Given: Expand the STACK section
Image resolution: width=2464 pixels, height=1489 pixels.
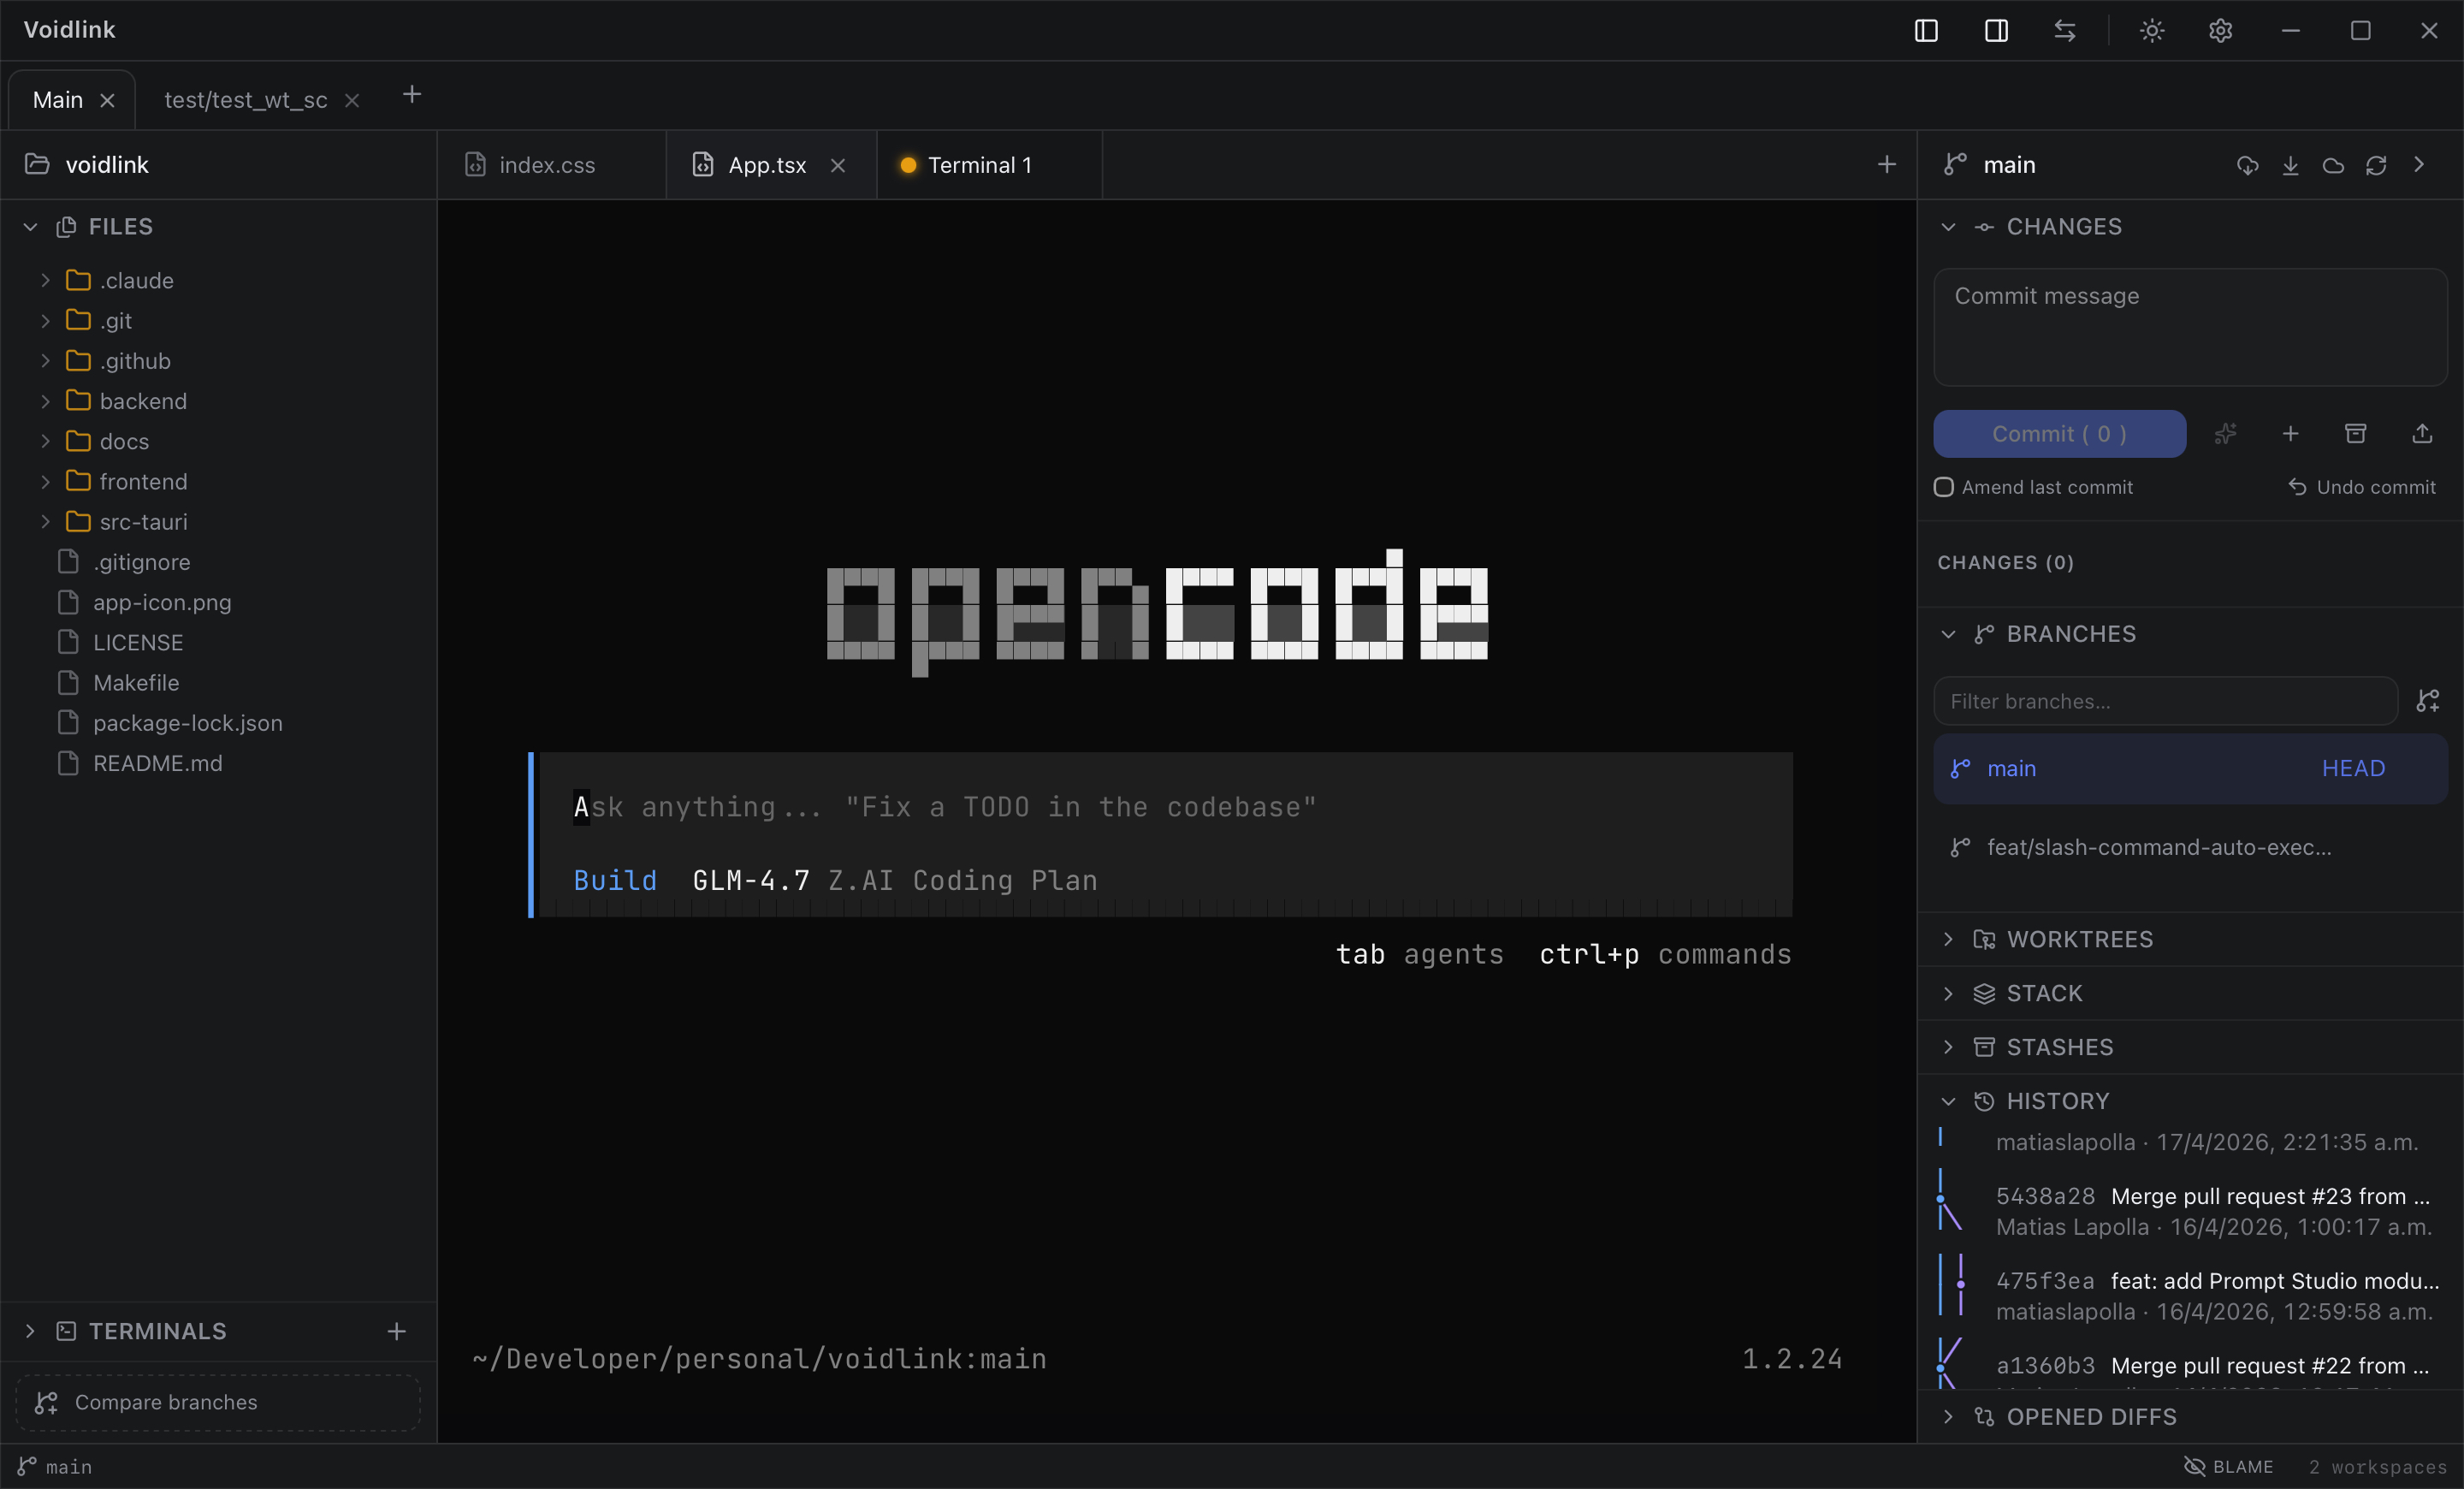Looking at the screenshot, I should click(x=1948, y=993).
